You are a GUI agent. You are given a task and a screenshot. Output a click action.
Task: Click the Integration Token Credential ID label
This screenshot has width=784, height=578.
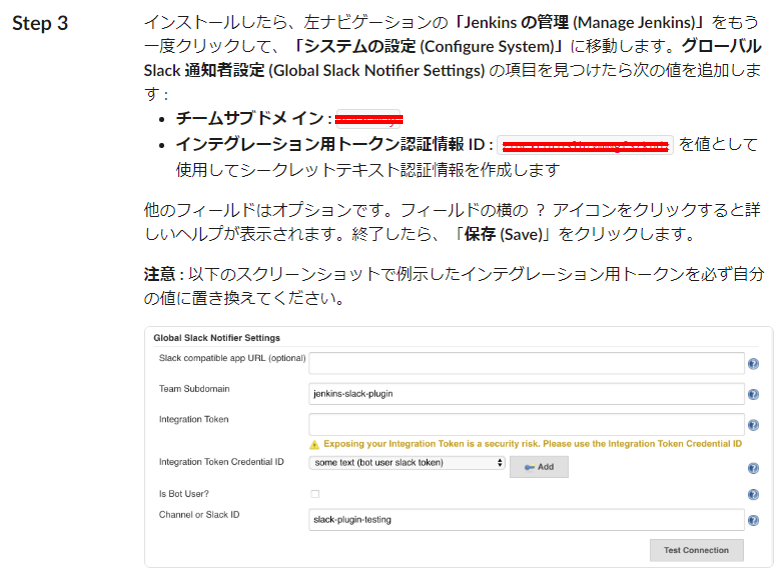coord(221,462)
